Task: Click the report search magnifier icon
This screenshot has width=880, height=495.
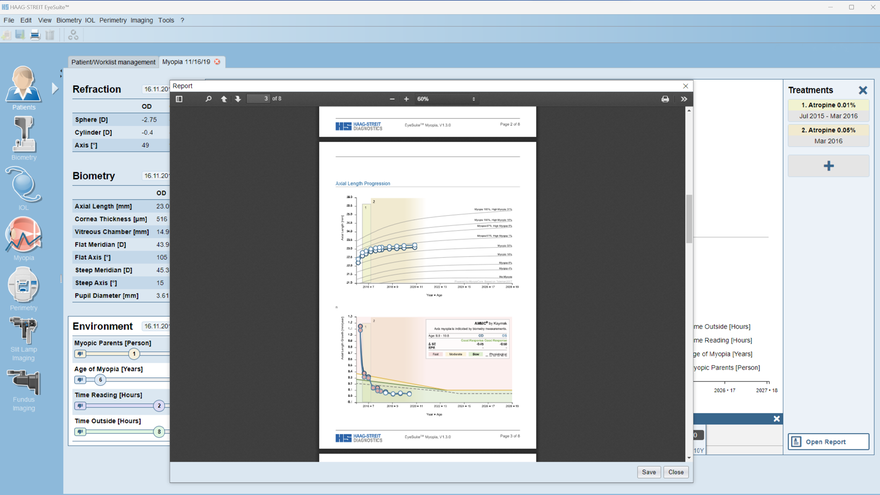Action: (x=209, y=99)
